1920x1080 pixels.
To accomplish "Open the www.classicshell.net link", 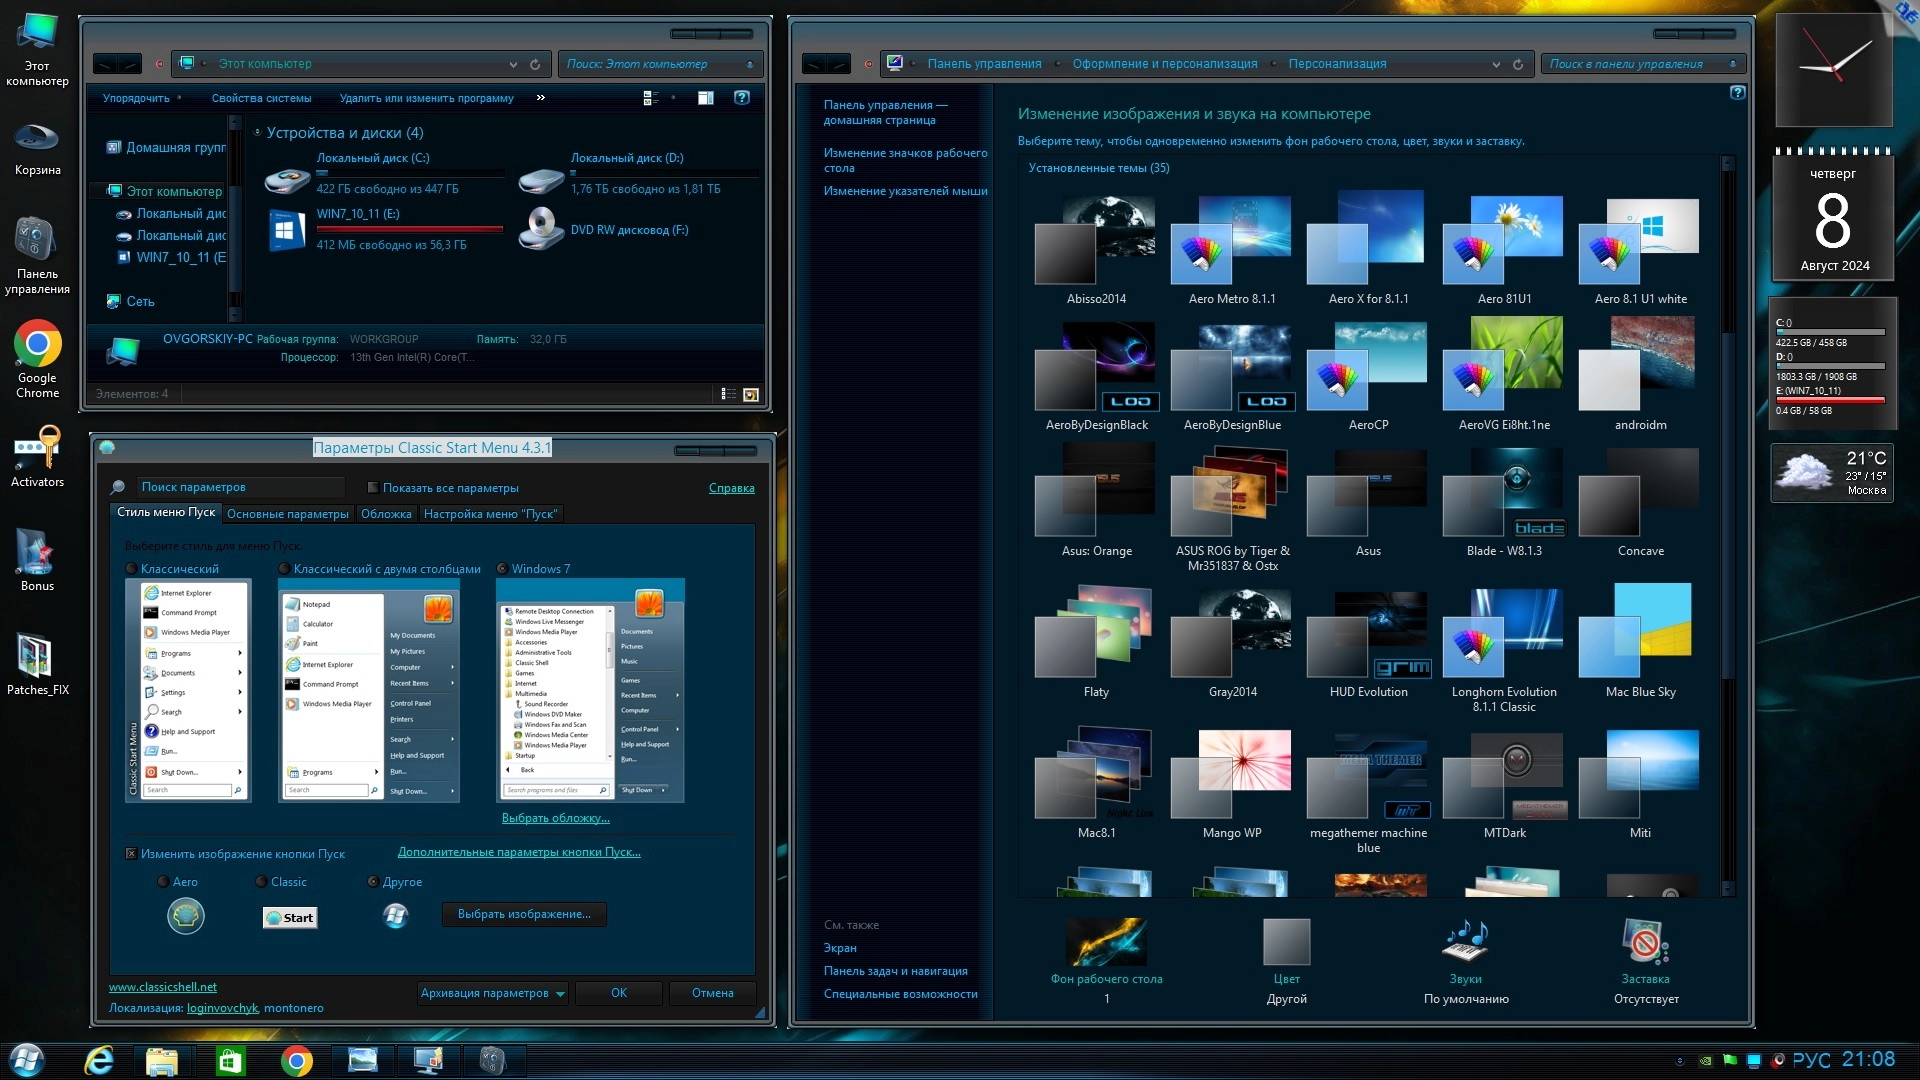I will coord(162,987).
